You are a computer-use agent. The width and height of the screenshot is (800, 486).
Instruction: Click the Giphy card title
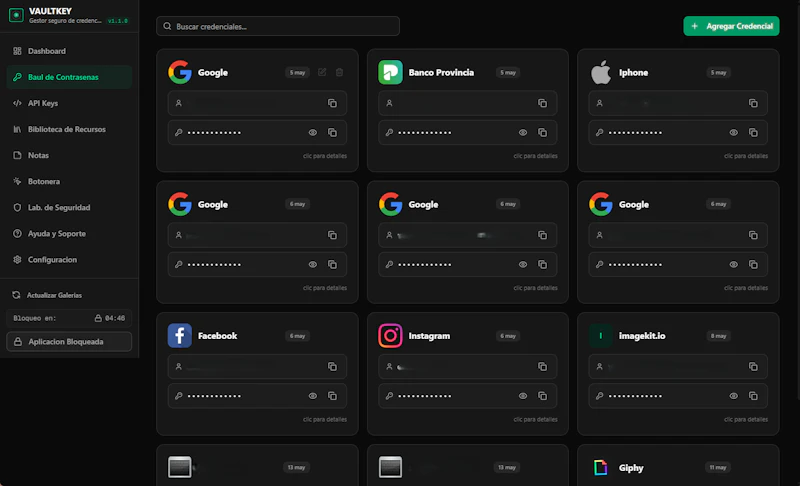point(631,468)
